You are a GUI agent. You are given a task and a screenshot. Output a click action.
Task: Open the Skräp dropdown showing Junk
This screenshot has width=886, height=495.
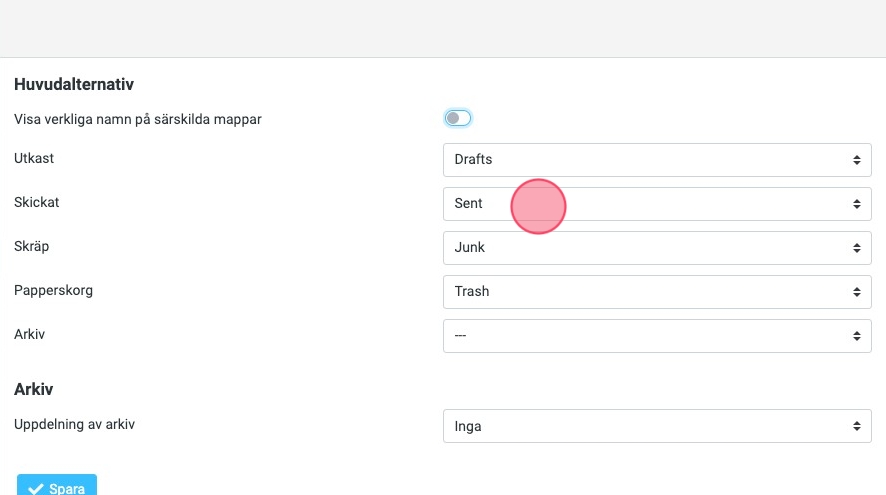point(656,248)
